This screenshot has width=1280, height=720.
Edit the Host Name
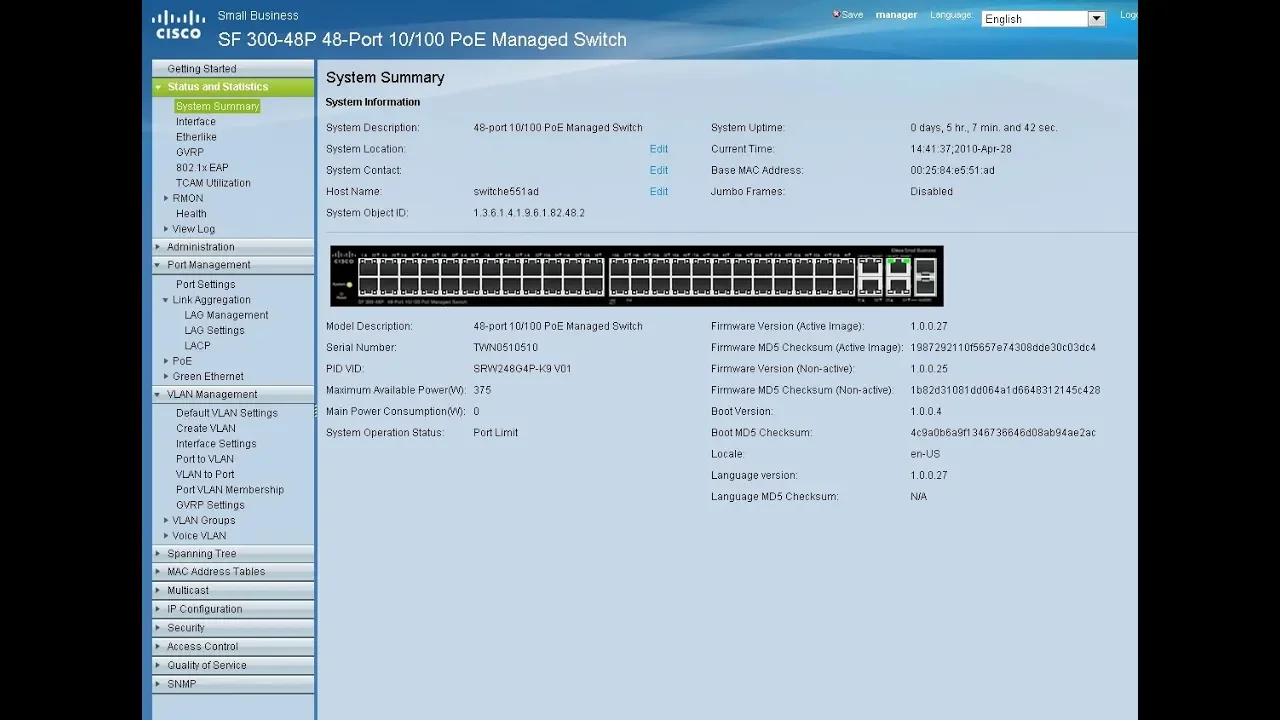(x=659, y=191)
